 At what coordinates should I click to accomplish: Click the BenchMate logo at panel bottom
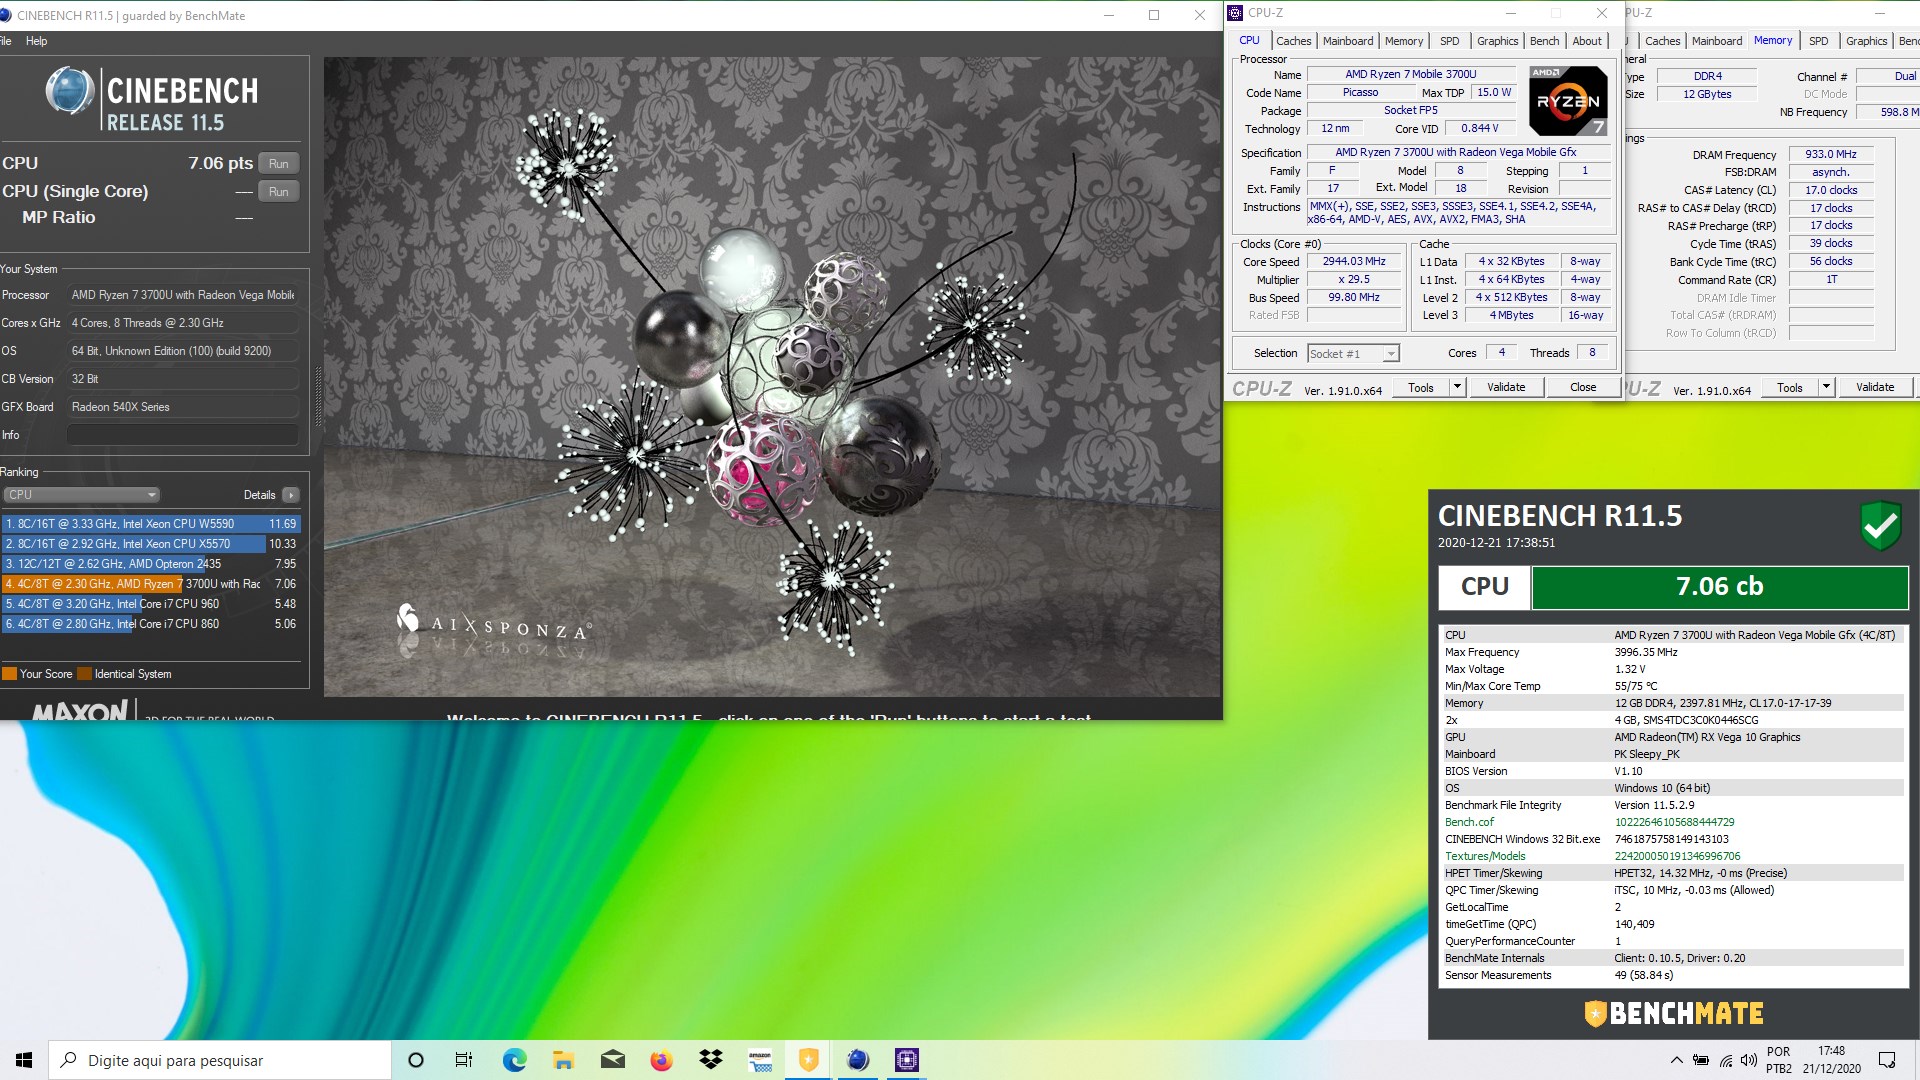tap(1673, 1013)
